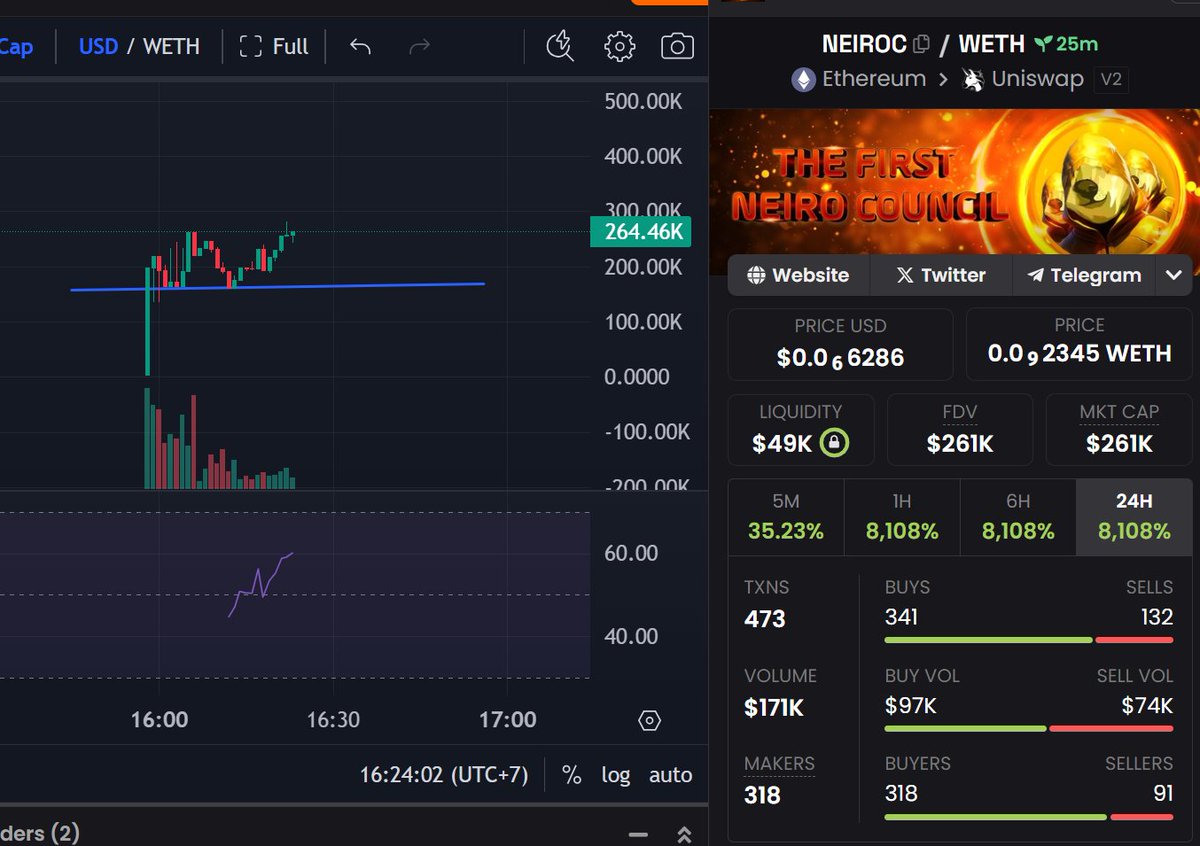Click the Uniswap unicorn icon
This screenshot has height=846, width=1200.
[972, 78]
